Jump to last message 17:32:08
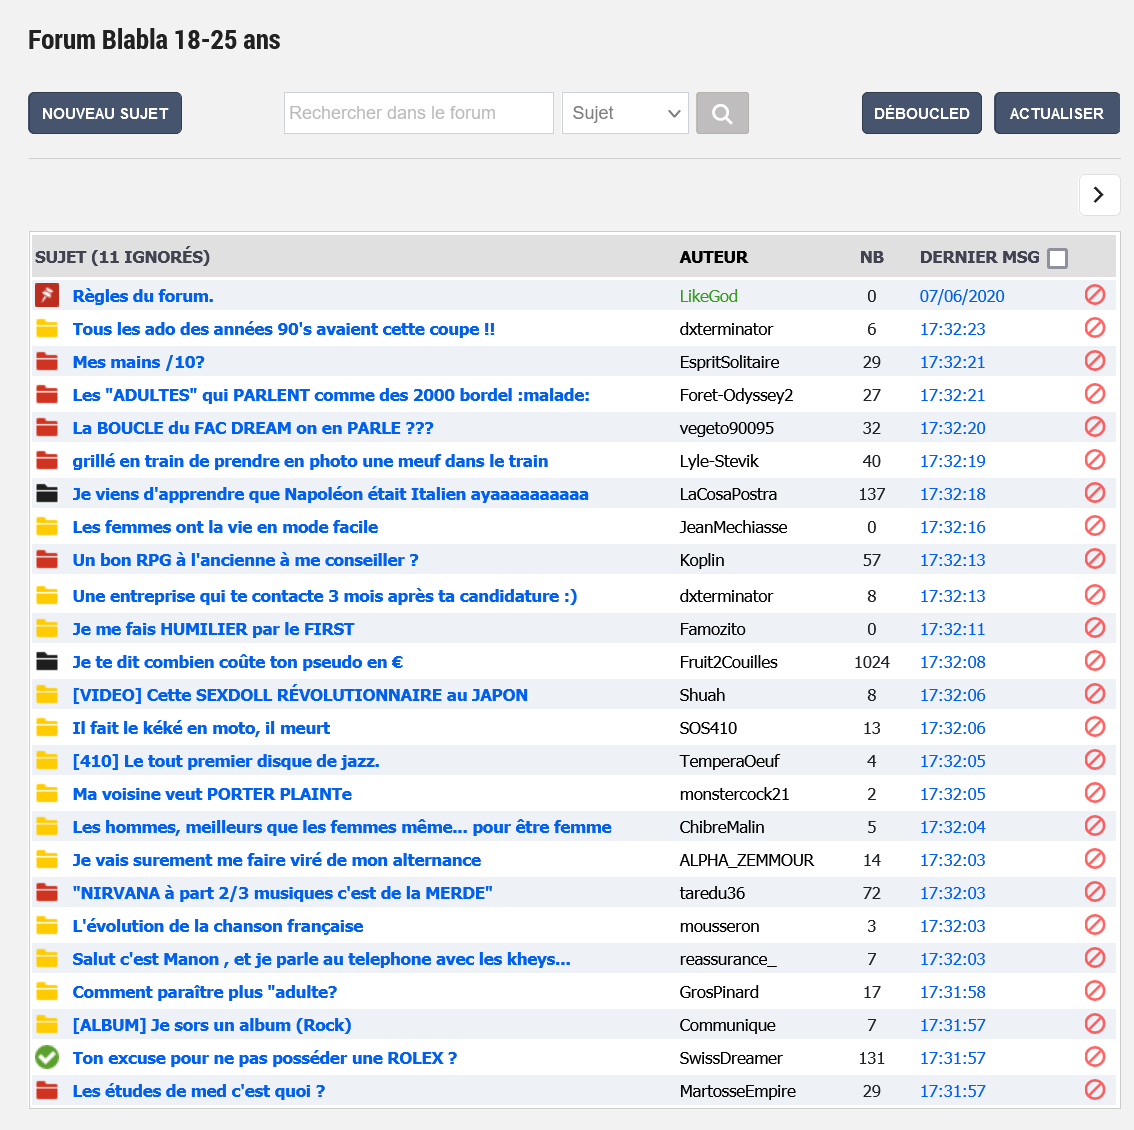 point(952,662)
